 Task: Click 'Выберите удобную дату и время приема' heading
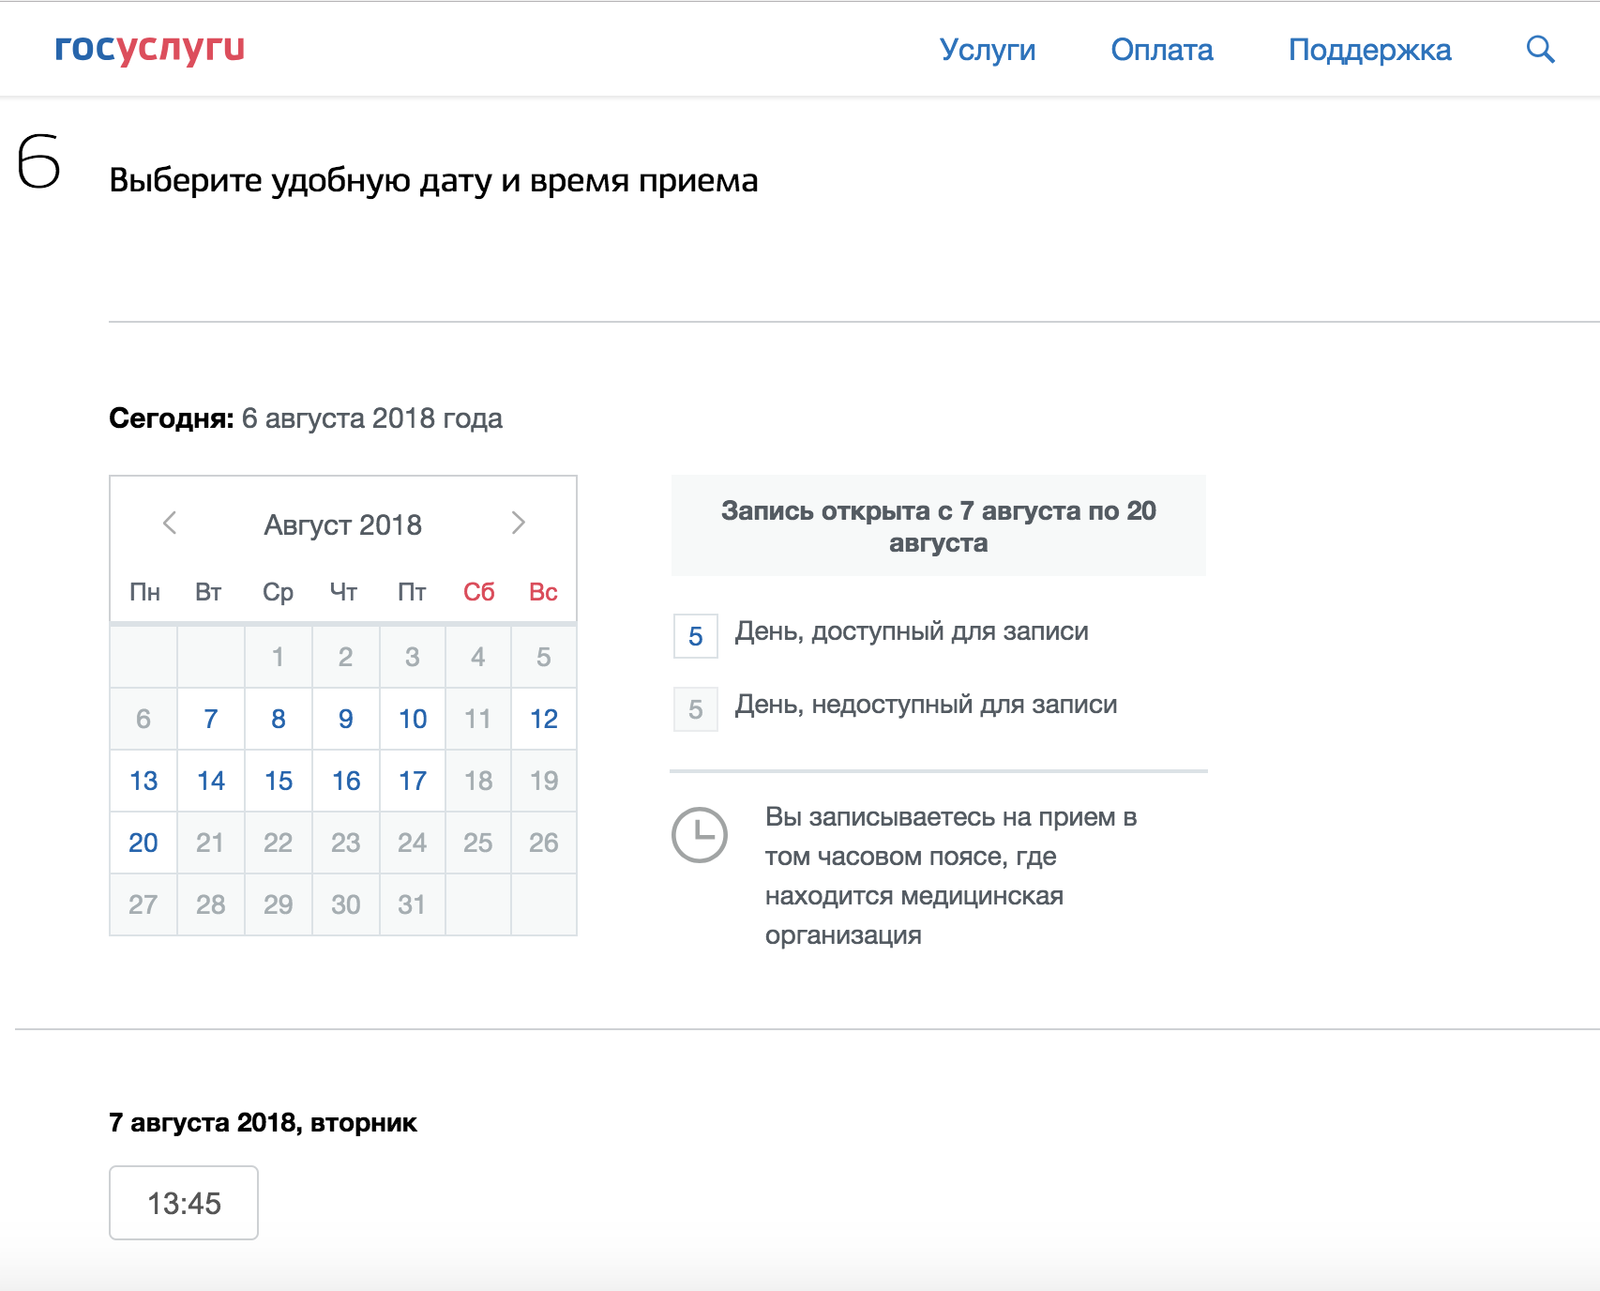[x=433, y=181]
